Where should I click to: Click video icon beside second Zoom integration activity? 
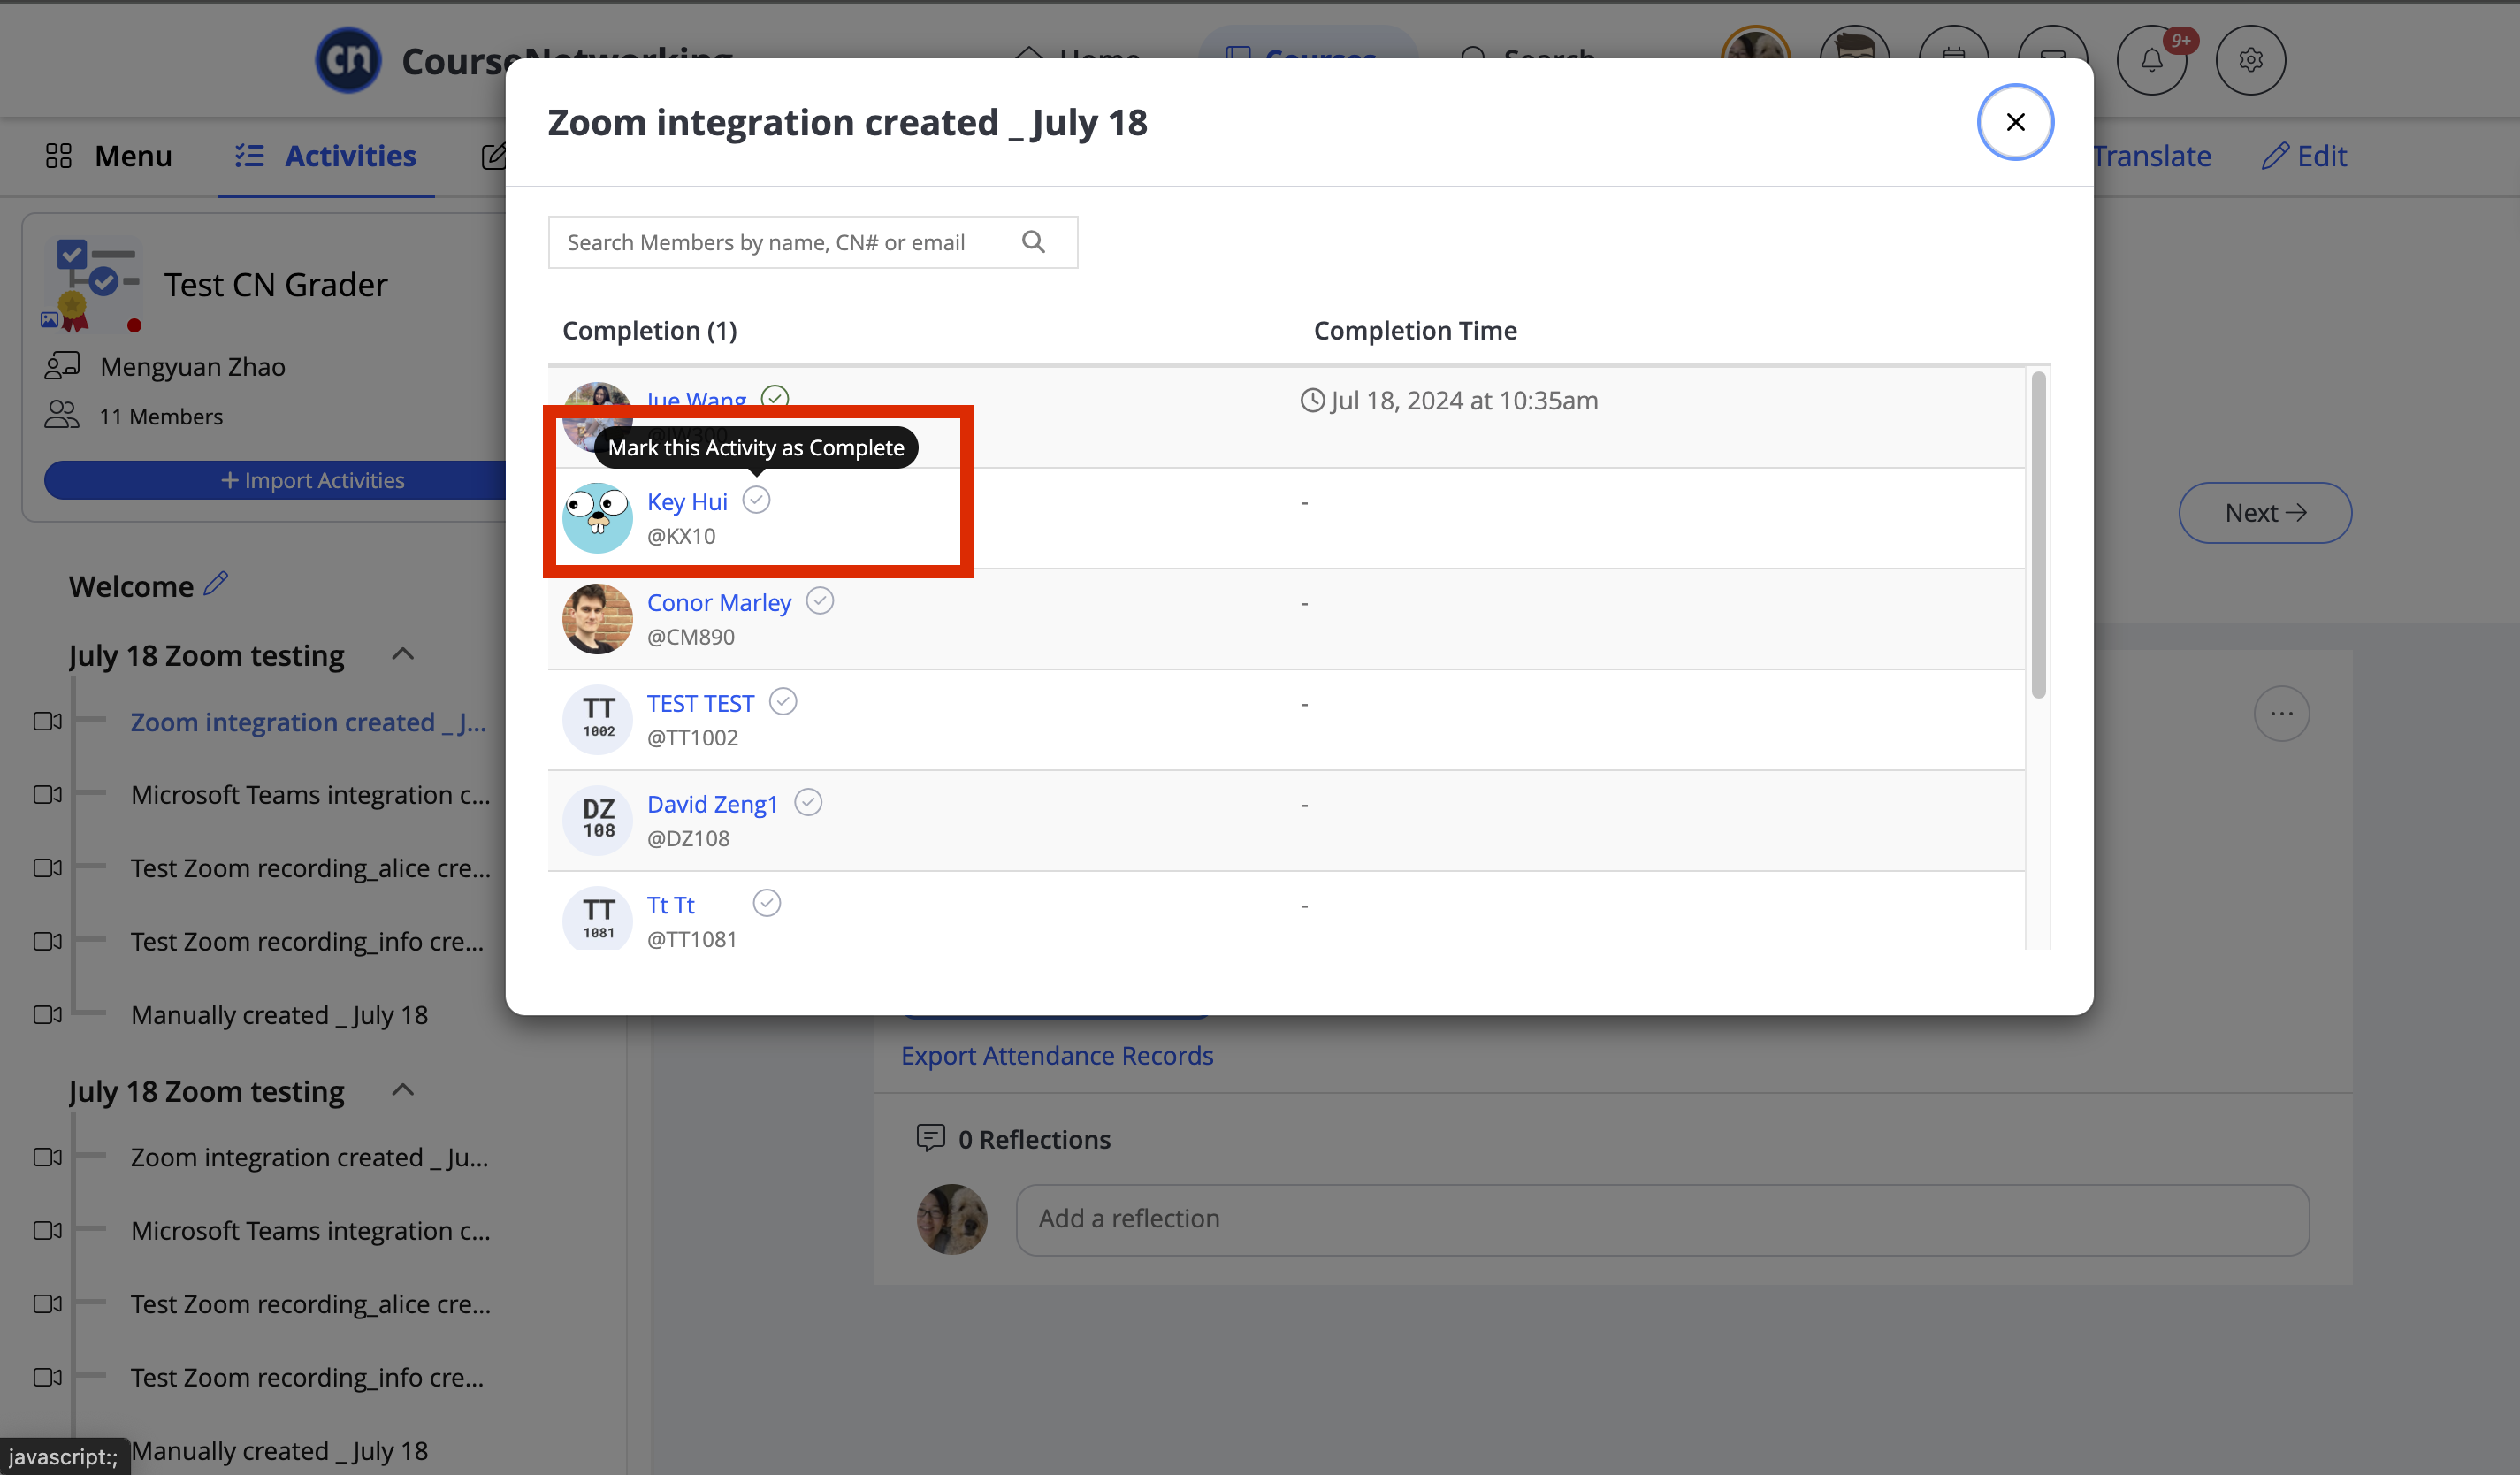(x=47, y=1157)
